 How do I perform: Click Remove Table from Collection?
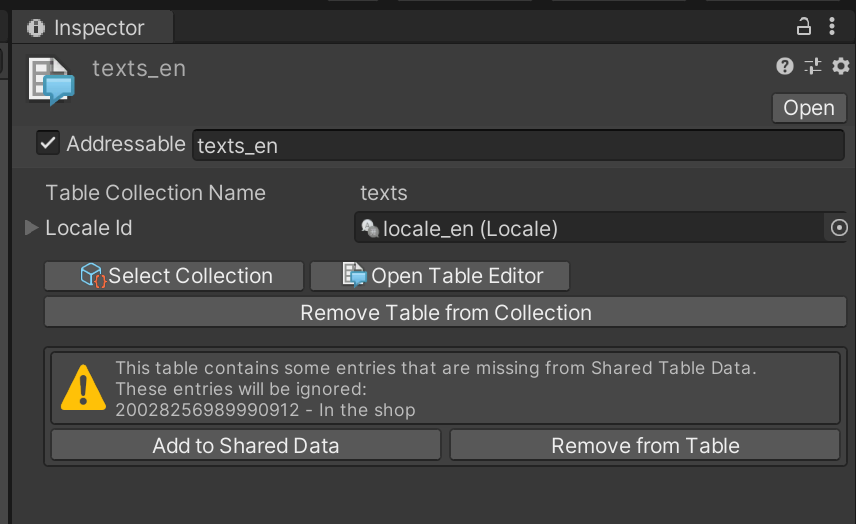446,313
